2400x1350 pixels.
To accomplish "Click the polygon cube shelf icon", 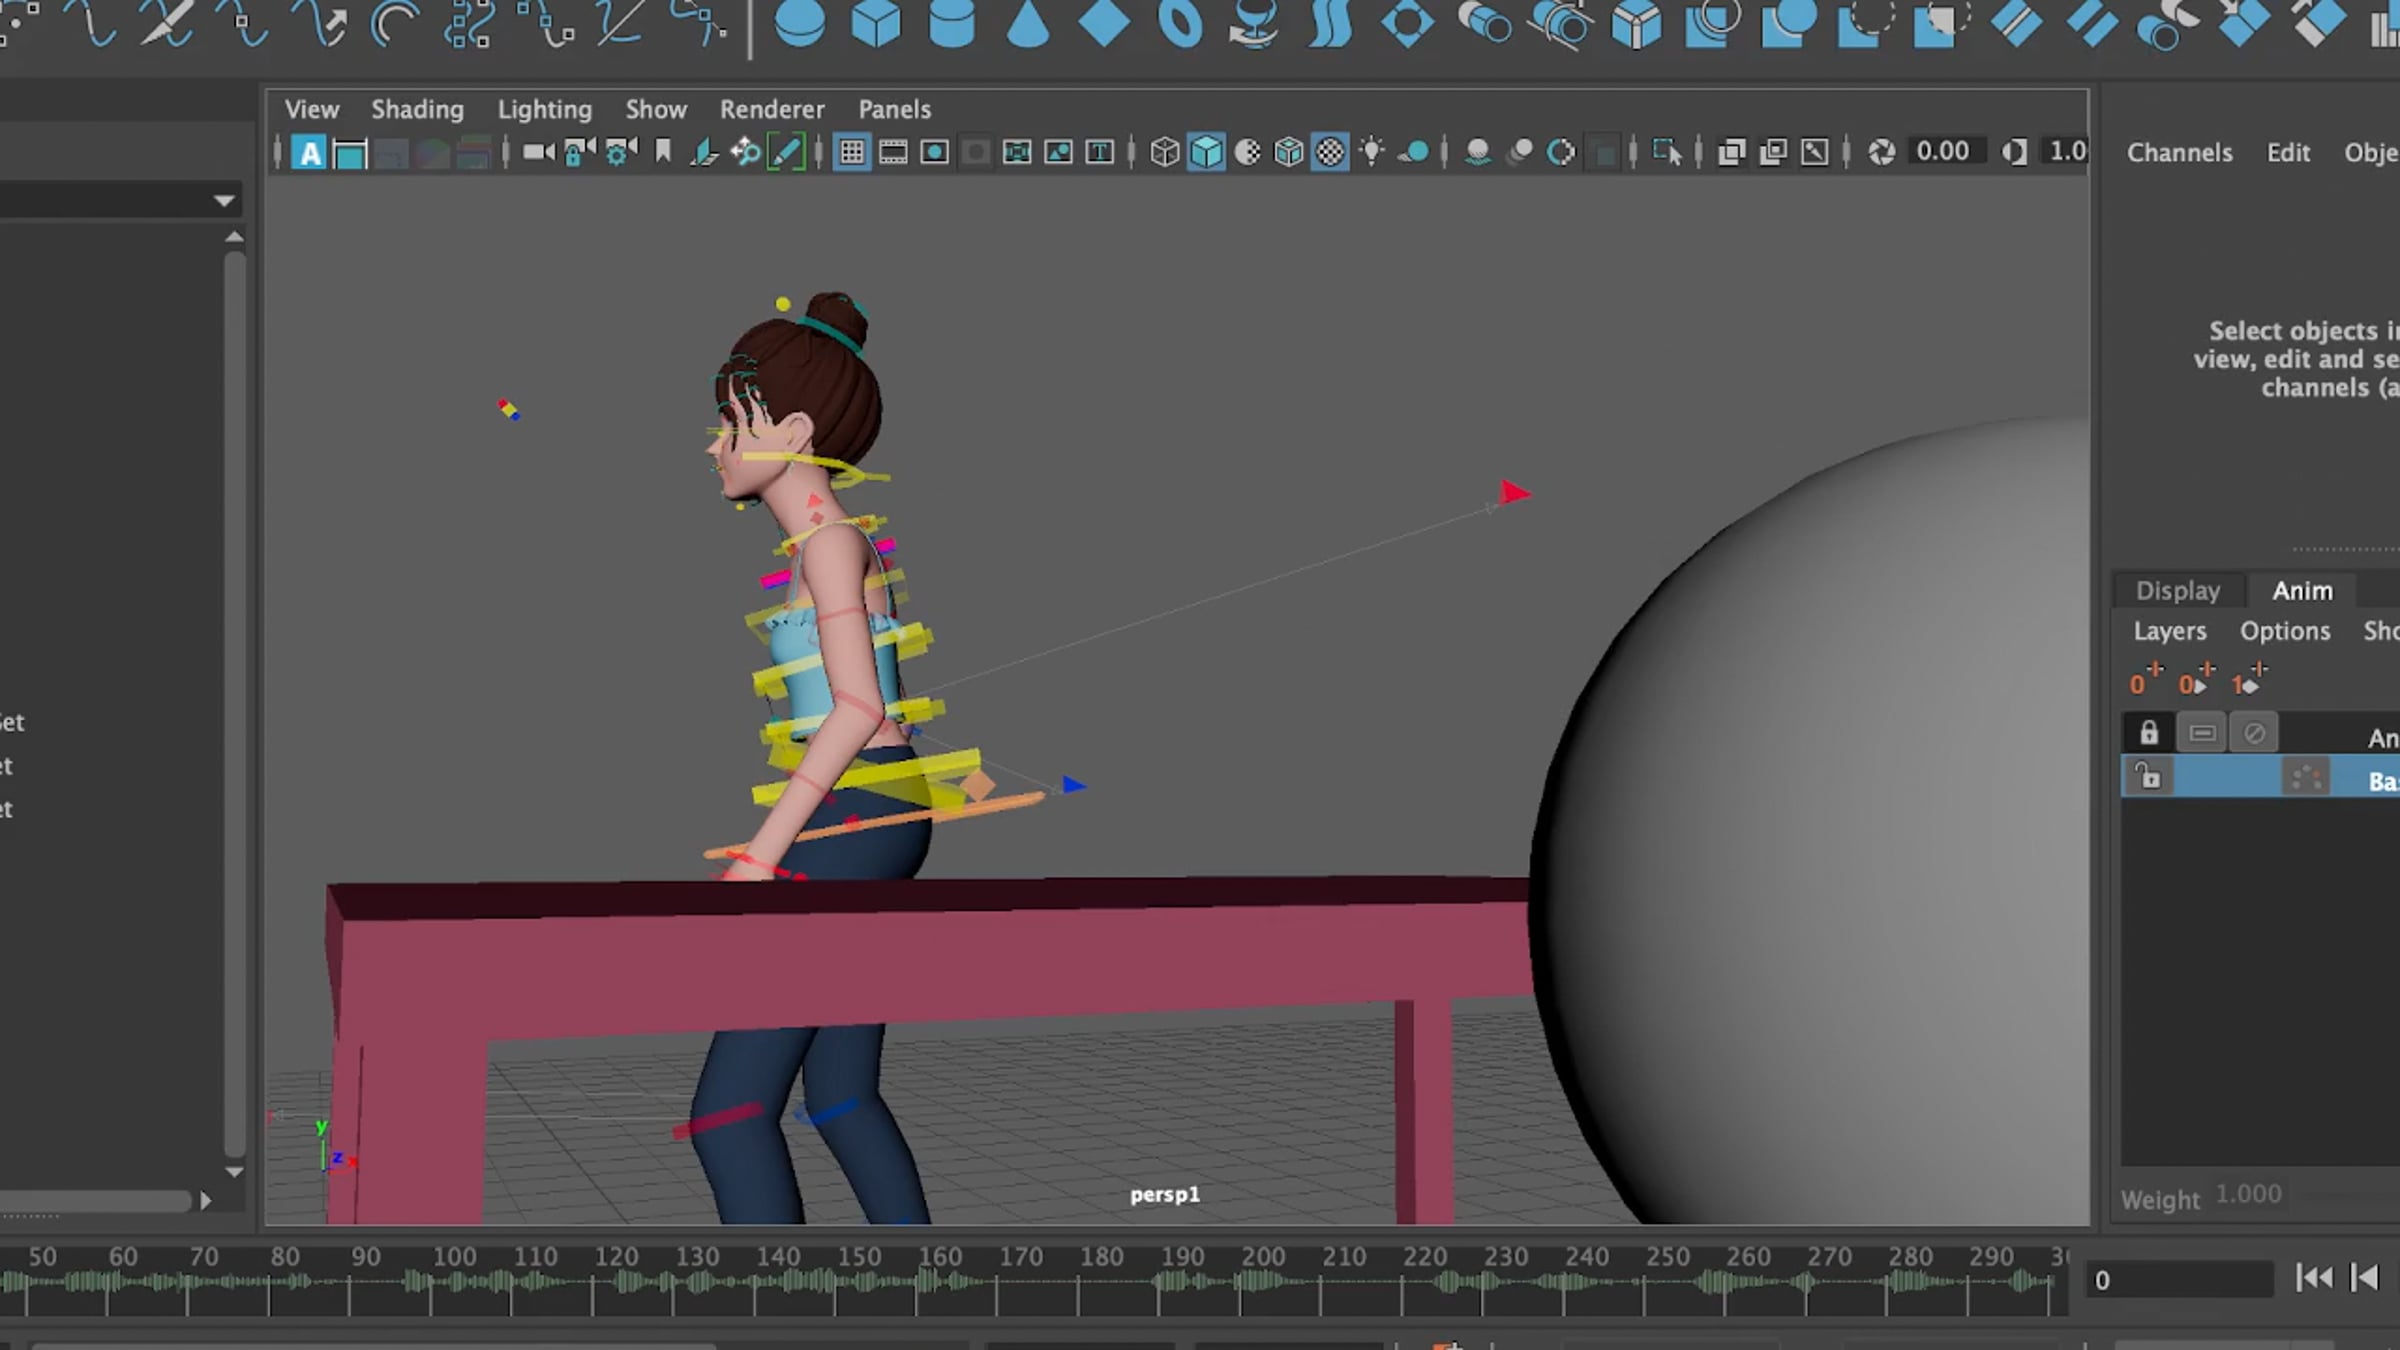I will (876, 24).
